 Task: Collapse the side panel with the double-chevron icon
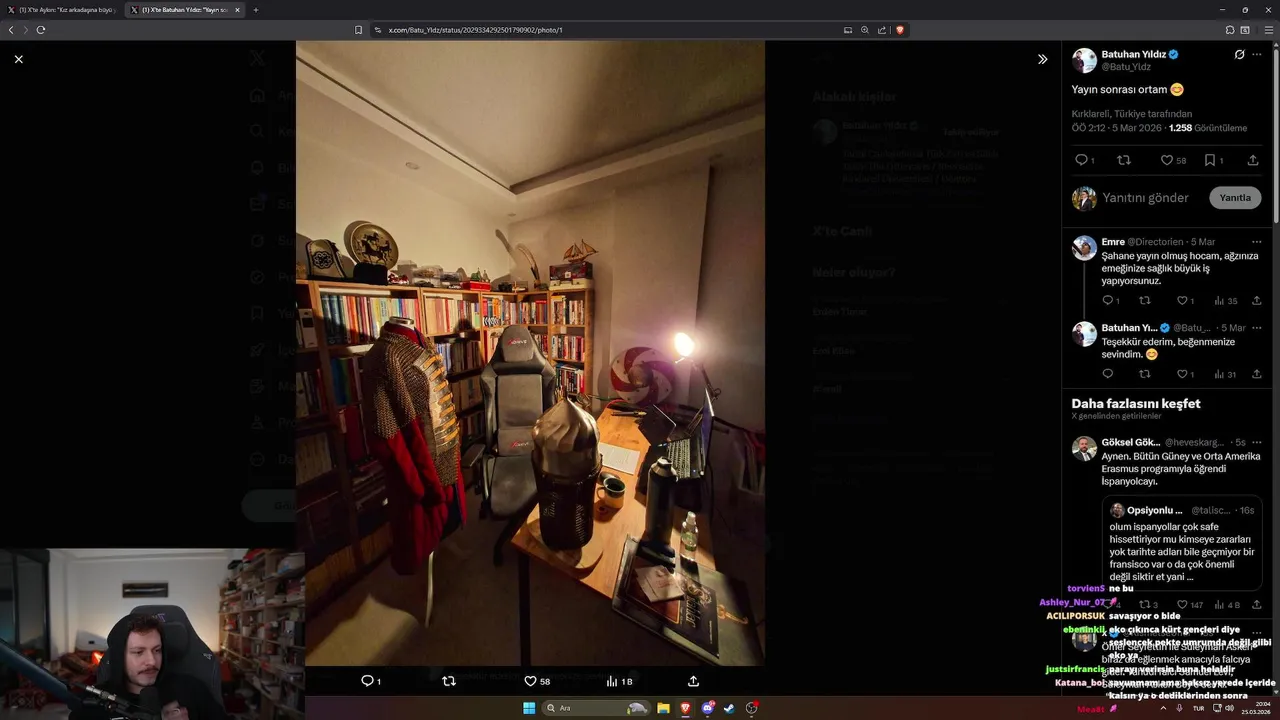(x=1042, y=59)
